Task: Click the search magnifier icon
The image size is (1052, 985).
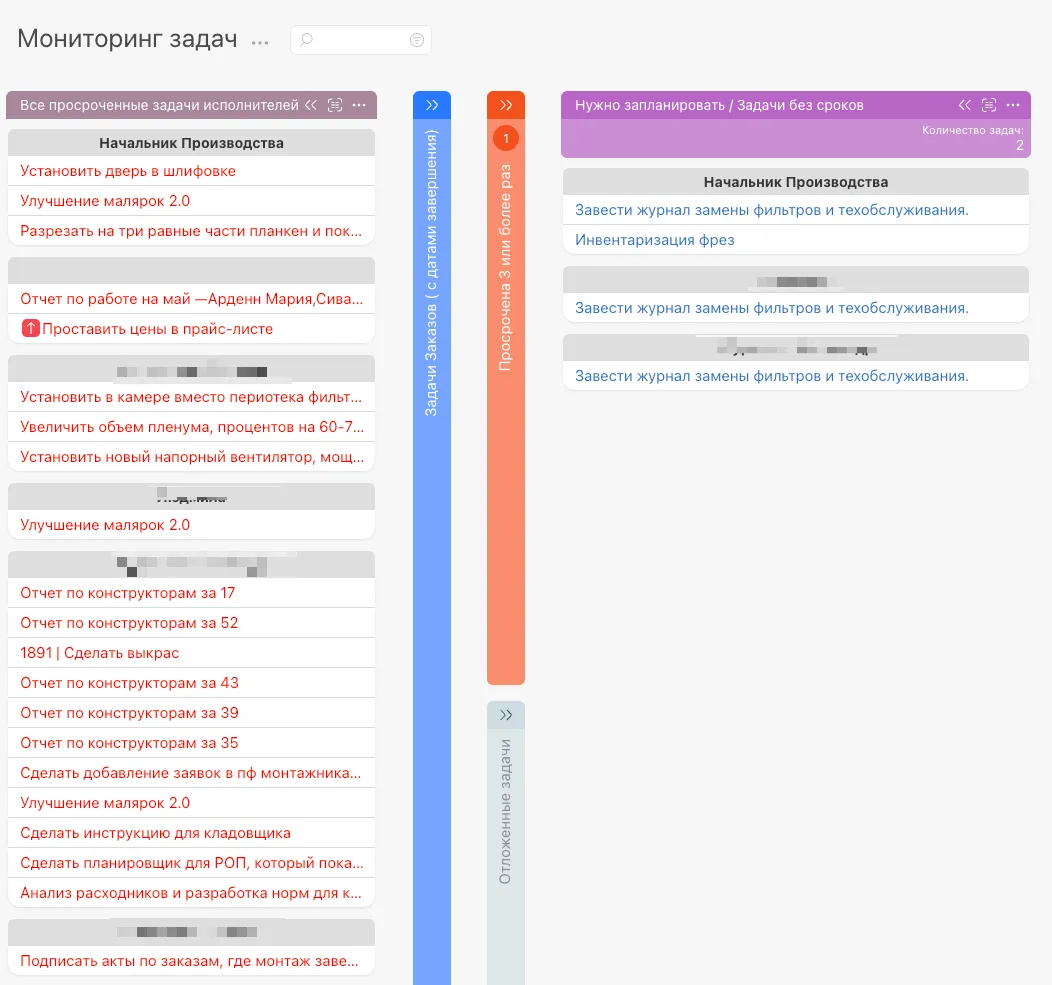Action: 306,40
